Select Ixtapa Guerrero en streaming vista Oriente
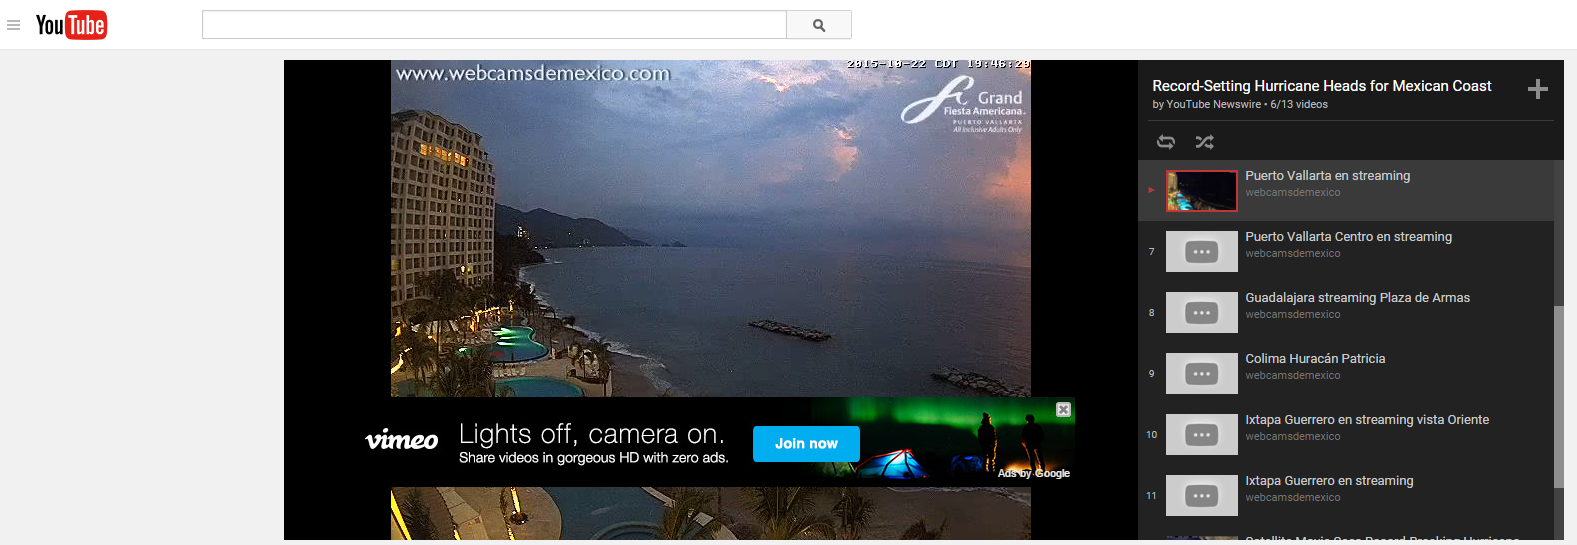The image size is (1577, 545). tap(1366, 420)
